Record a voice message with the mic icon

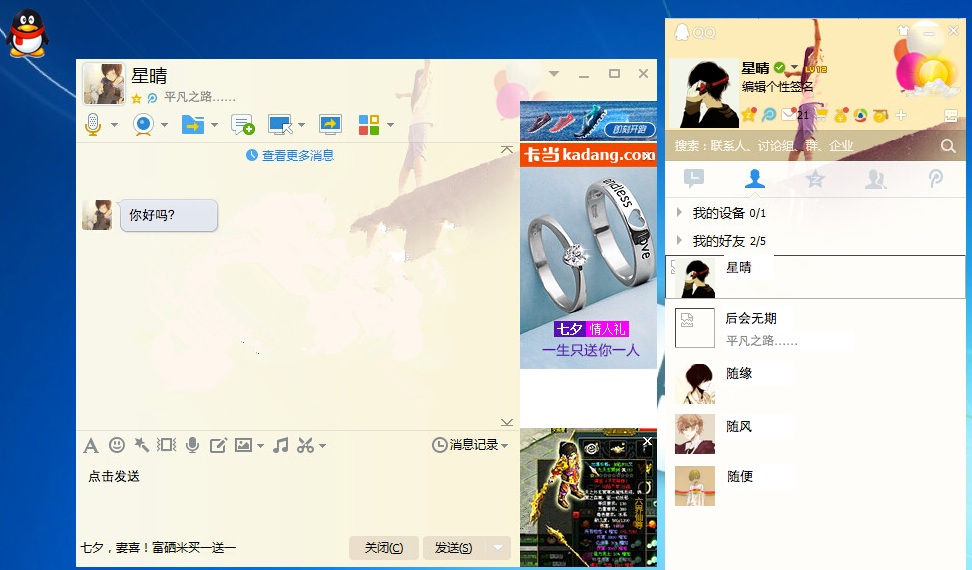pos(193,445)
